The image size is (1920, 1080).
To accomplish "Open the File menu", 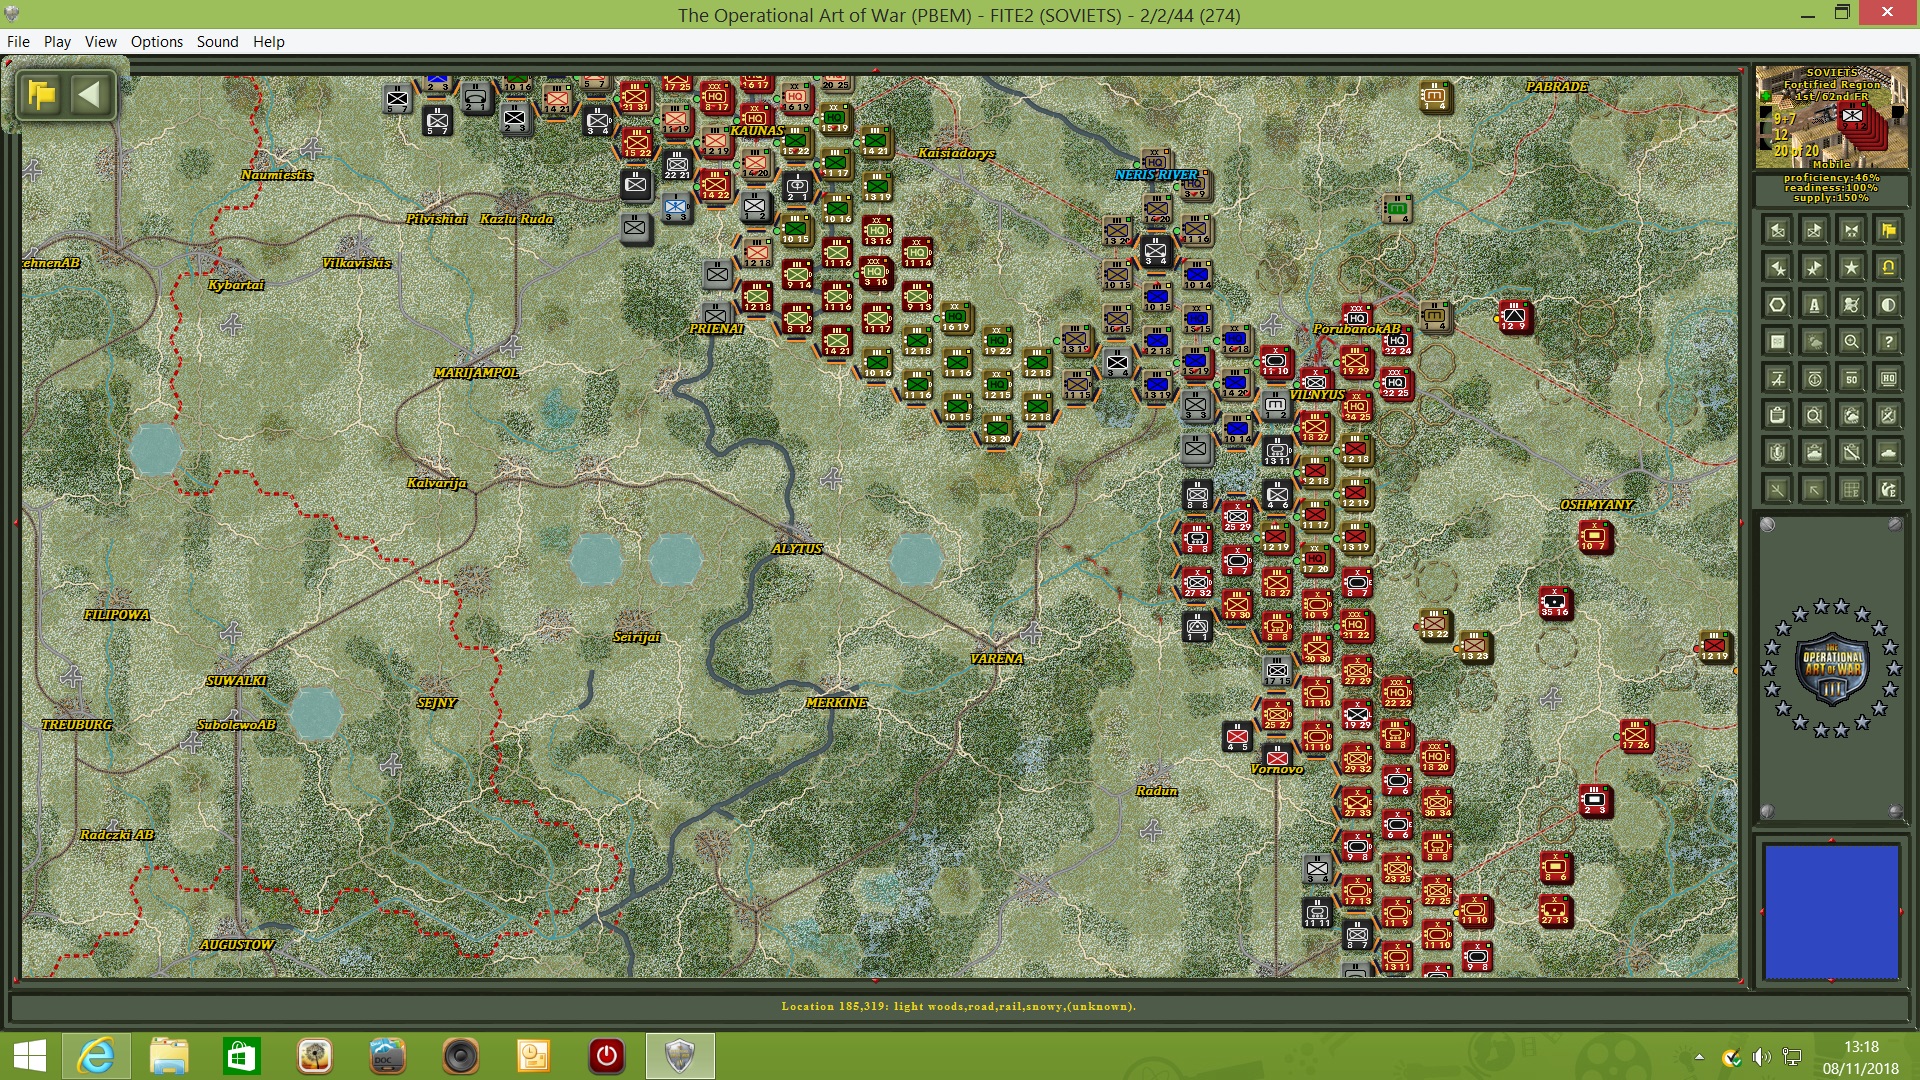I will tap(18, 42).
